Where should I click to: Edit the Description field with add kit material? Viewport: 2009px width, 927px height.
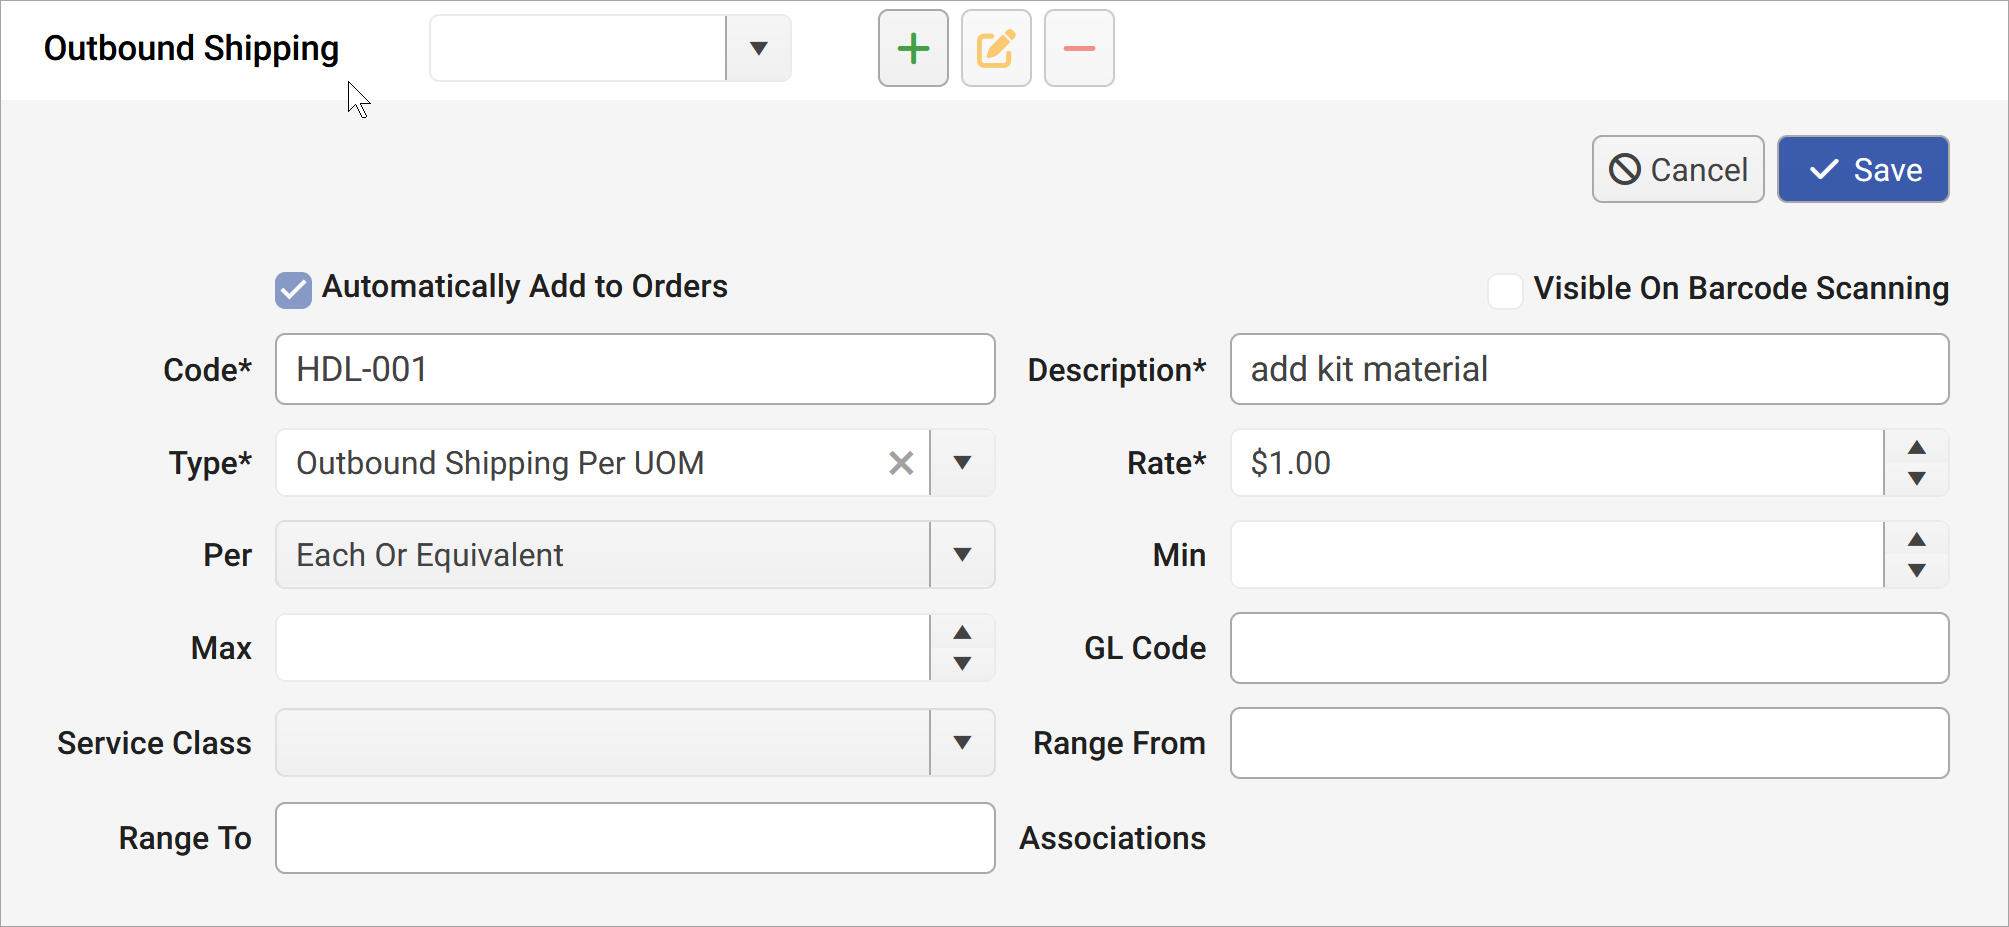(1589, 369)
